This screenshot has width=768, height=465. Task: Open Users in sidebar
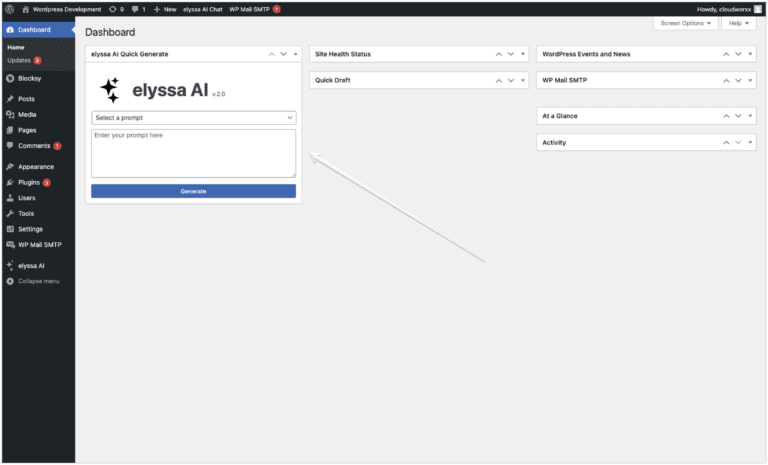(x=39, y=198)
